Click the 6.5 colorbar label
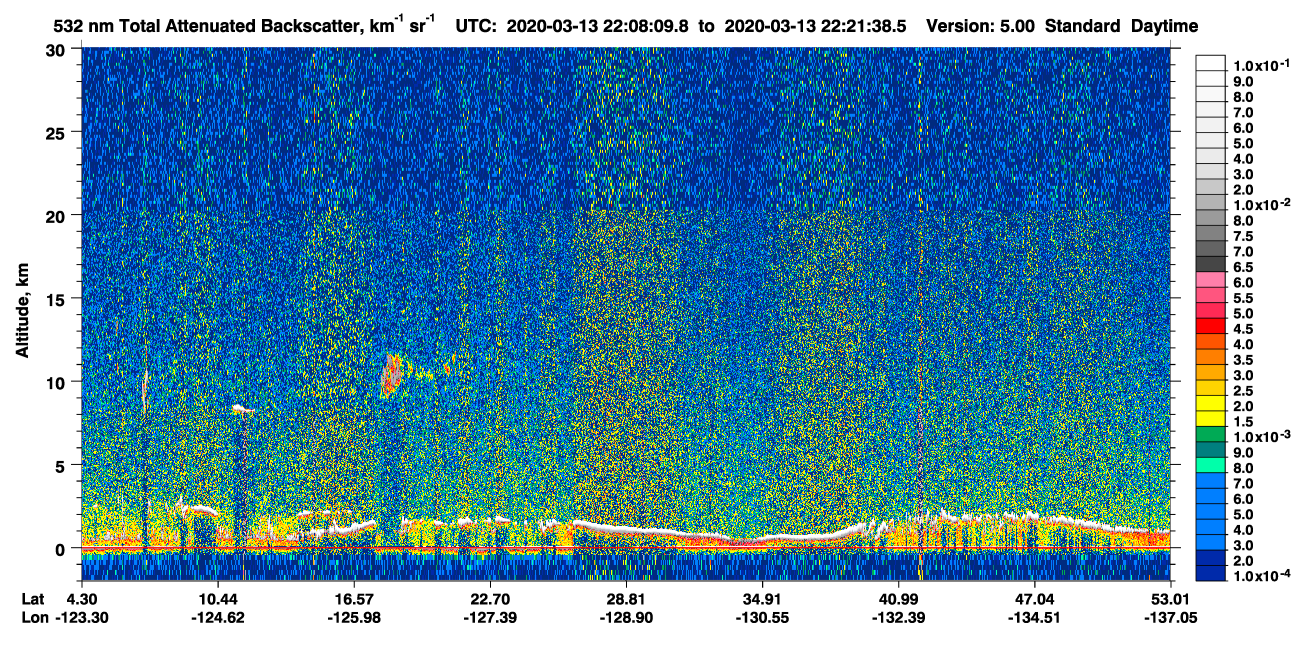This screenshot has width=1300, height=667. (1243, 267)
